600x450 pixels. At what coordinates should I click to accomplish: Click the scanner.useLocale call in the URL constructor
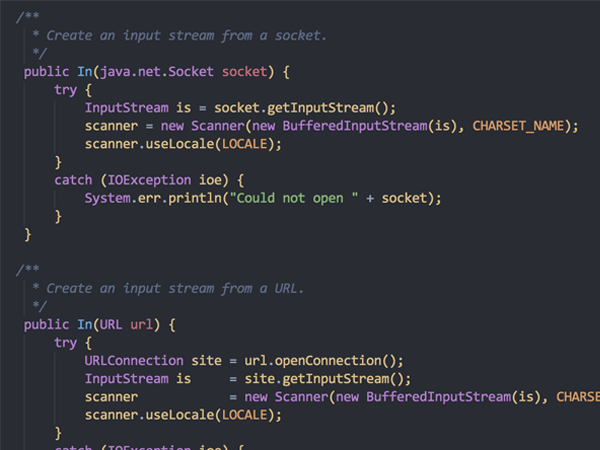[x=183, y=415]
